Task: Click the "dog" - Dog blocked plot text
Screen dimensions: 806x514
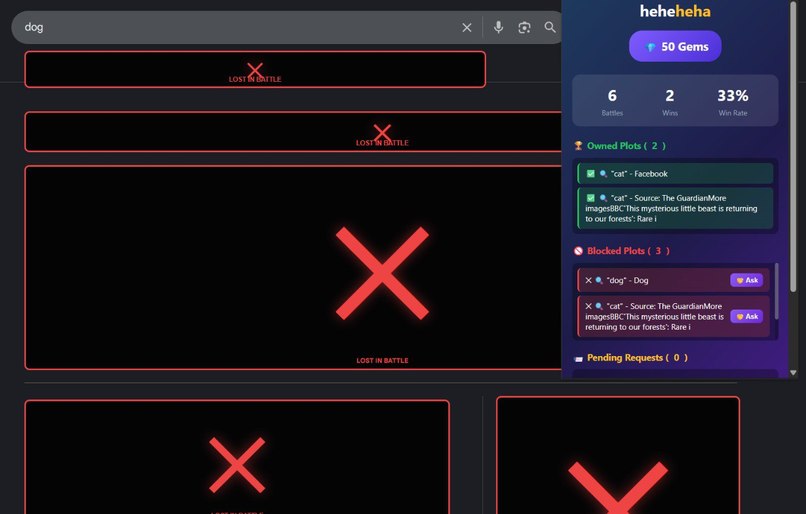Action: point(628,280)
